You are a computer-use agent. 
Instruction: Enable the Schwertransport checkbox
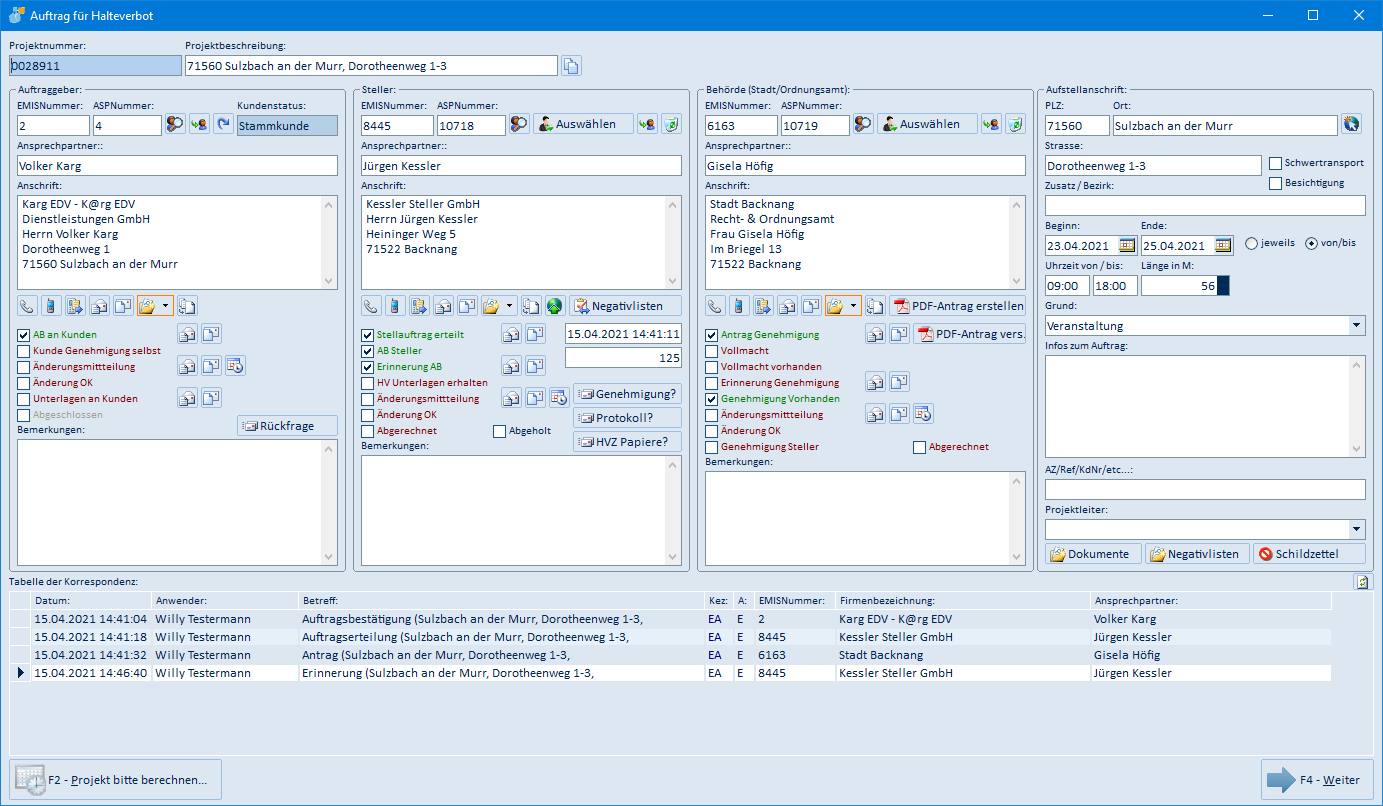point(1276,163)
